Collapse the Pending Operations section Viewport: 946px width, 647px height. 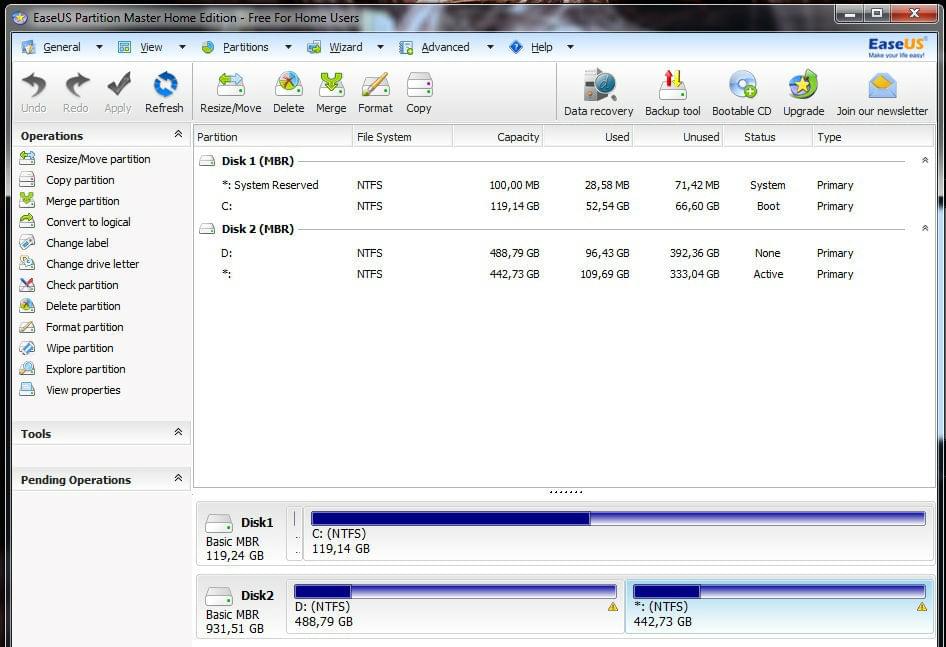point(178,478)
